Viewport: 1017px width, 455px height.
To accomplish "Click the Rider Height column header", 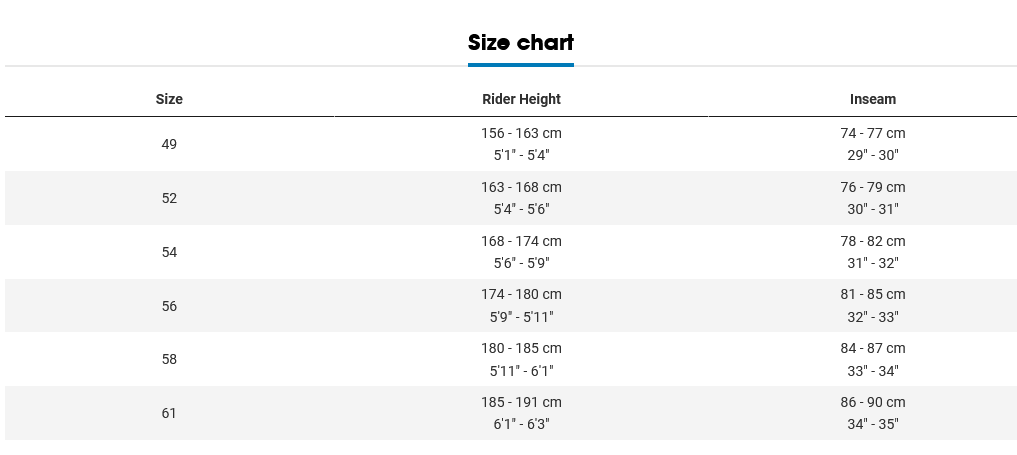I will tap(521, 99).
